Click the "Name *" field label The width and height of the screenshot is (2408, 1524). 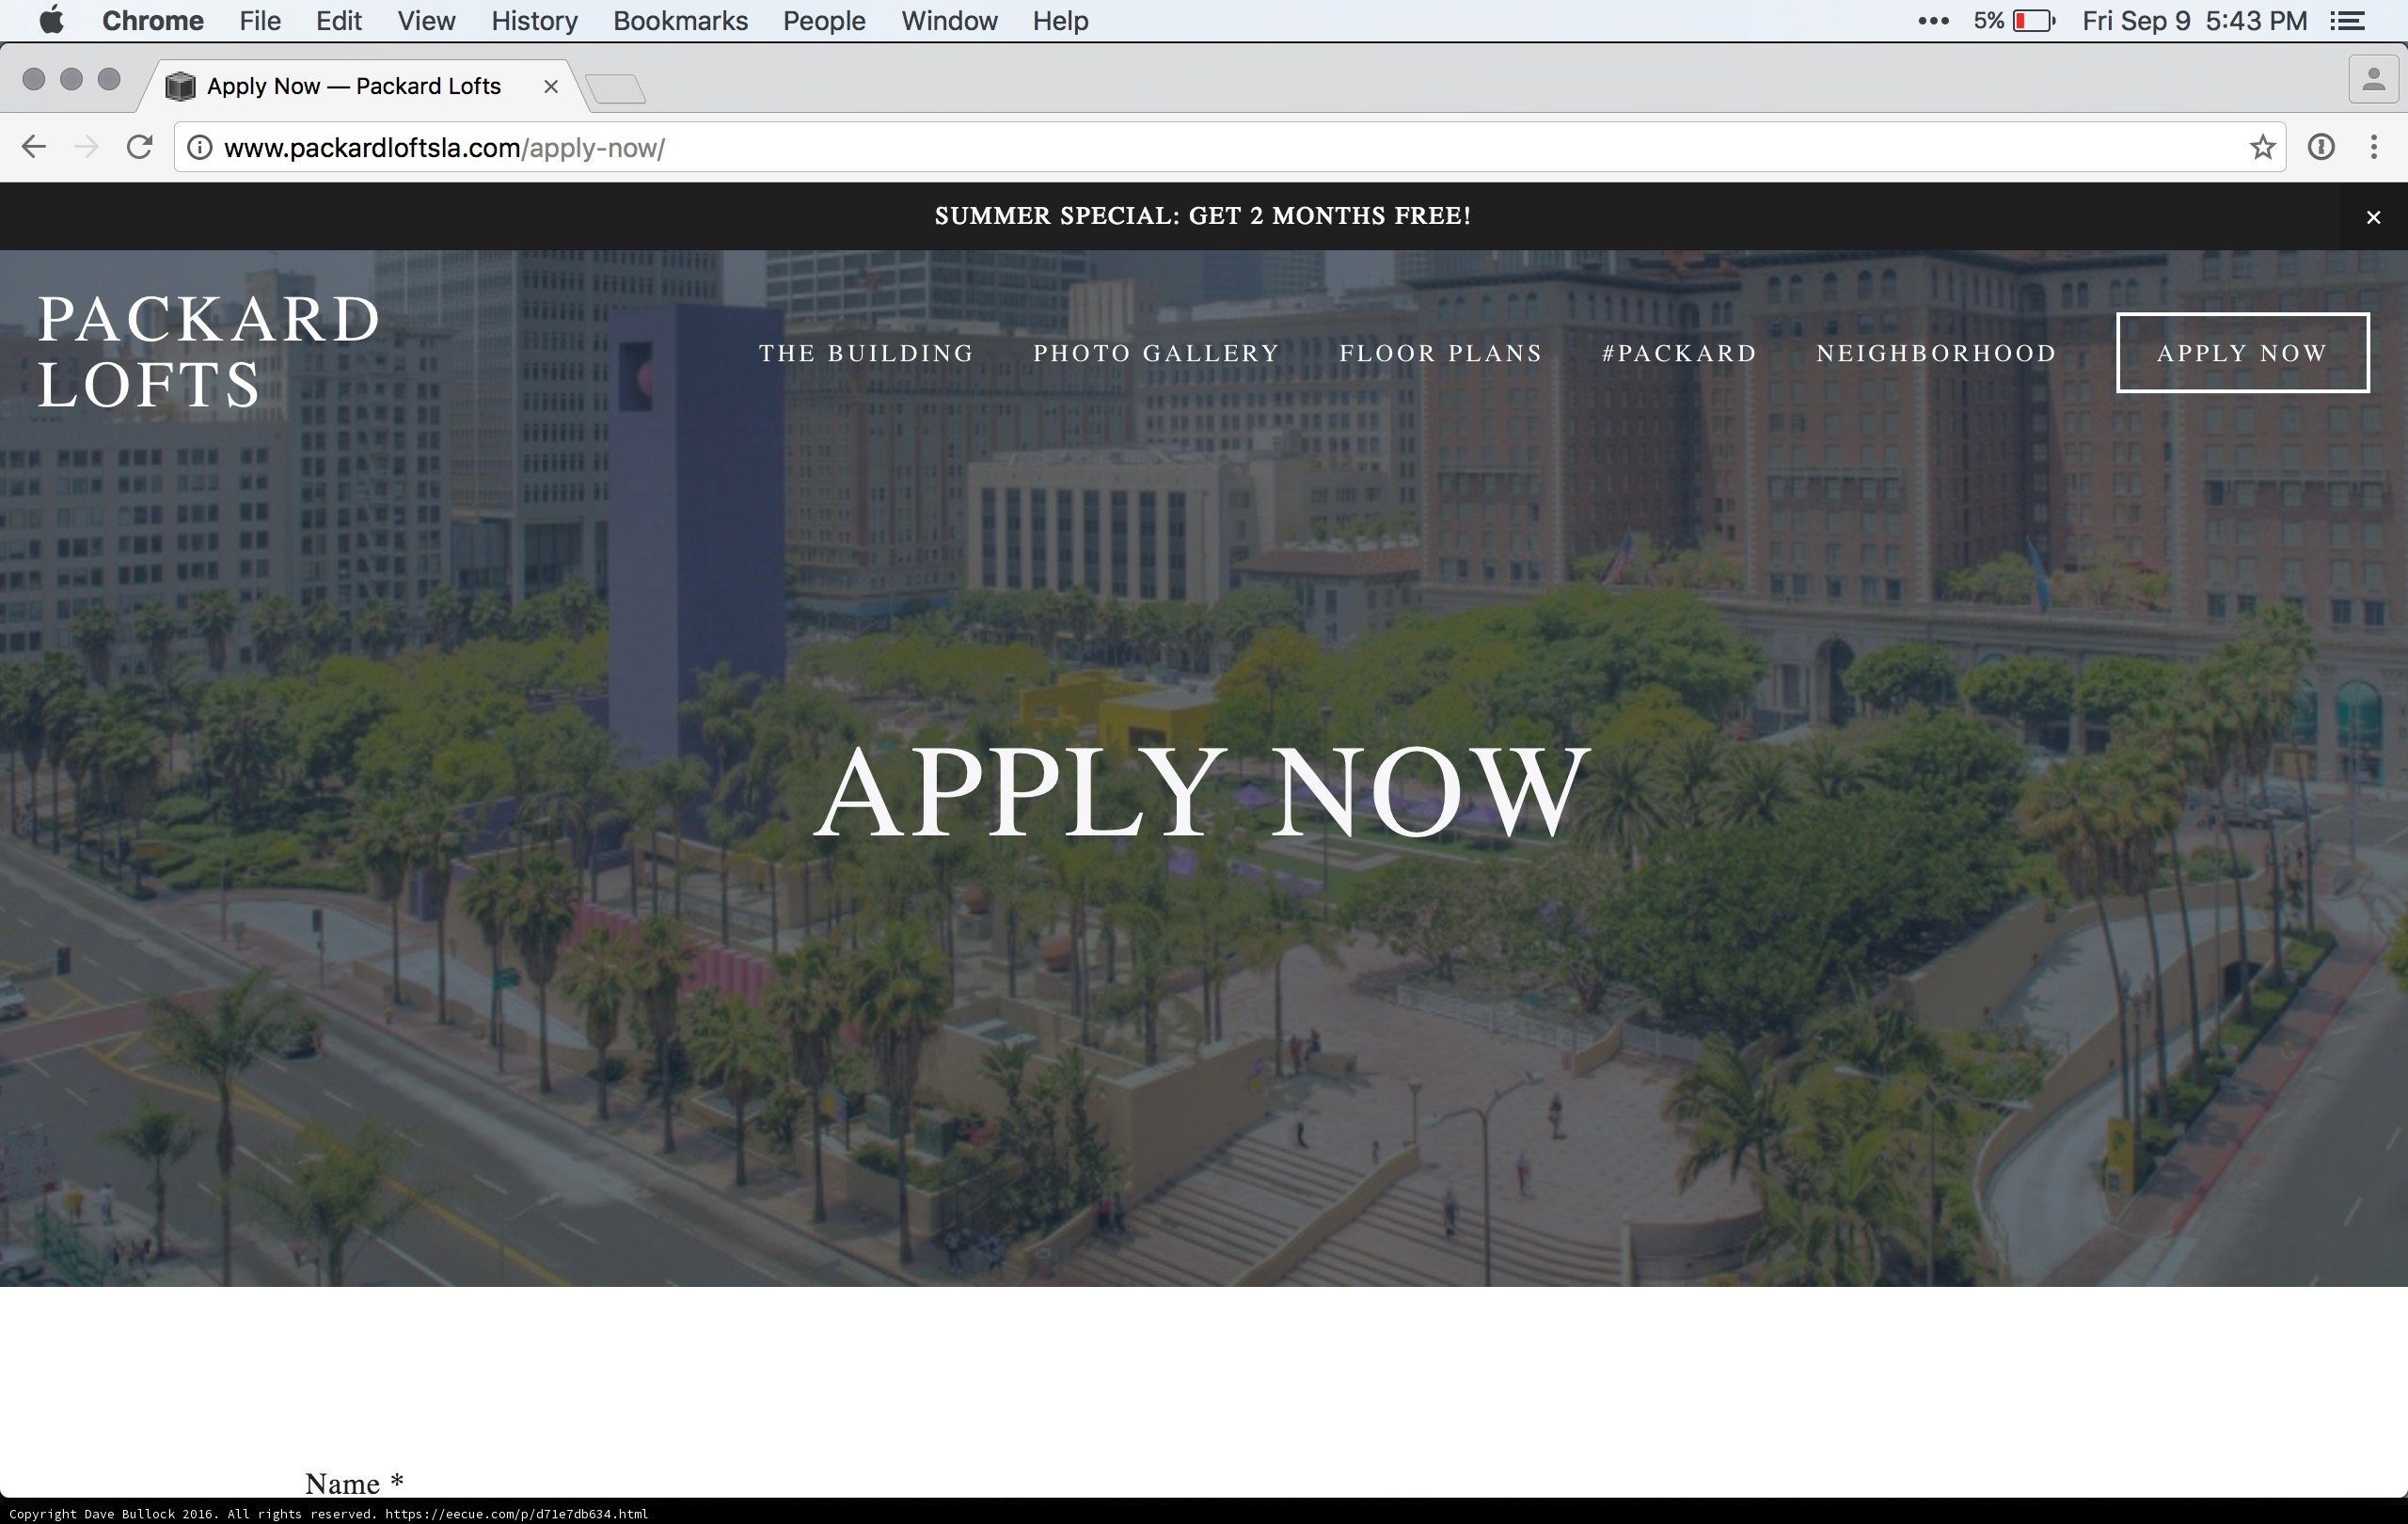[354, 1482]
